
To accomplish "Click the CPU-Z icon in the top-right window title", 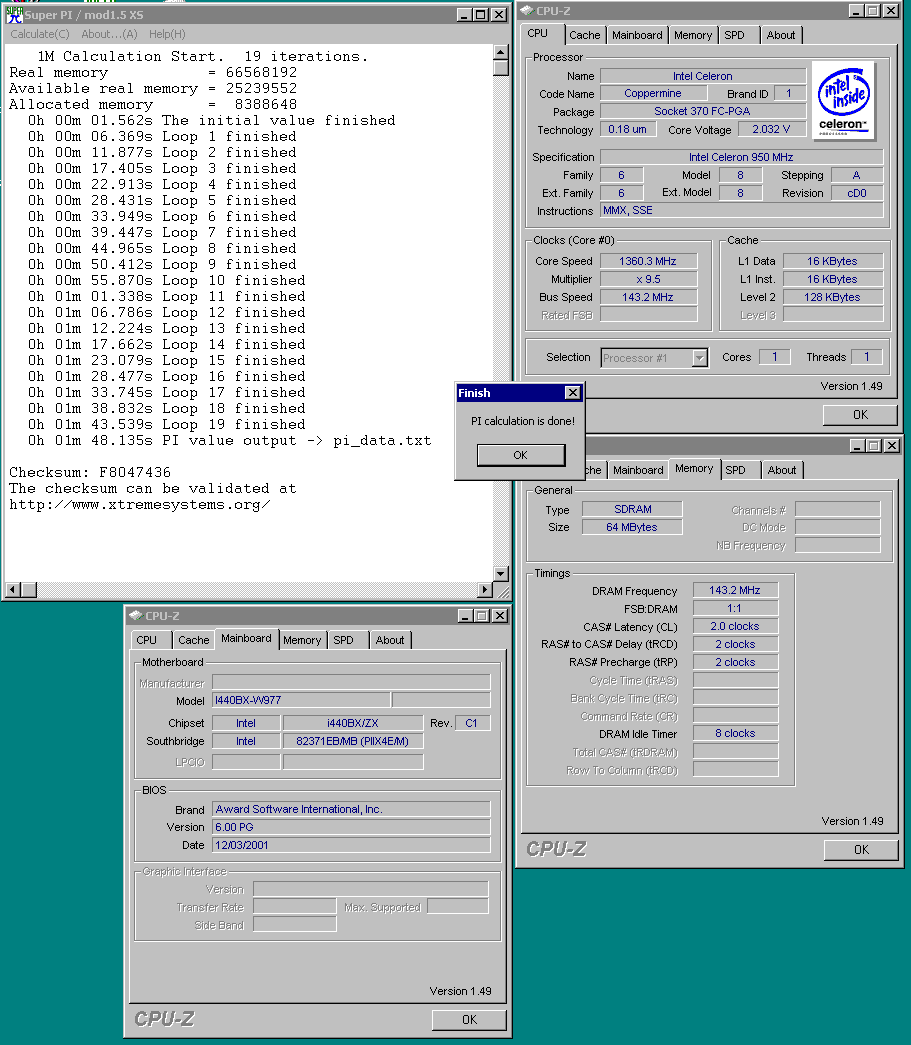I will 526,11.
